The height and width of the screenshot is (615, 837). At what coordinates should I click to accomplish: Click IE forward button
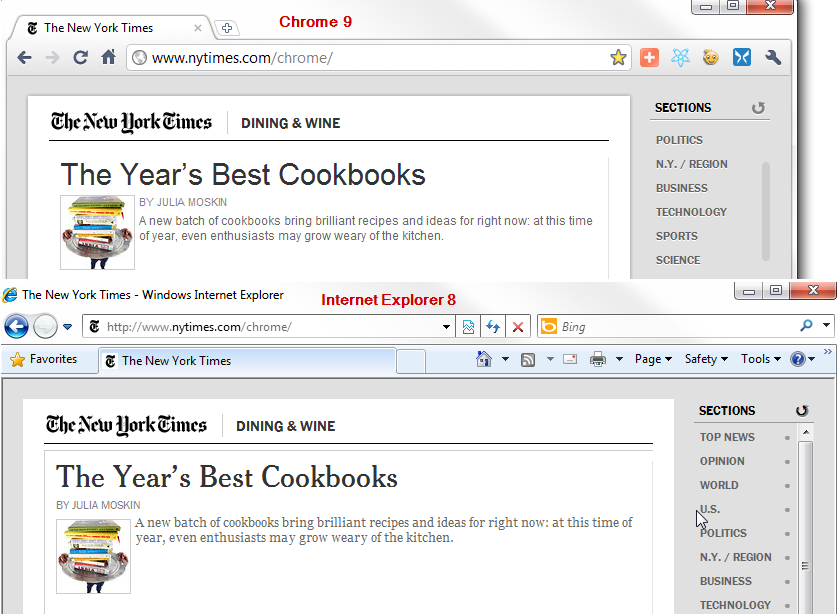tap(45, 327)
